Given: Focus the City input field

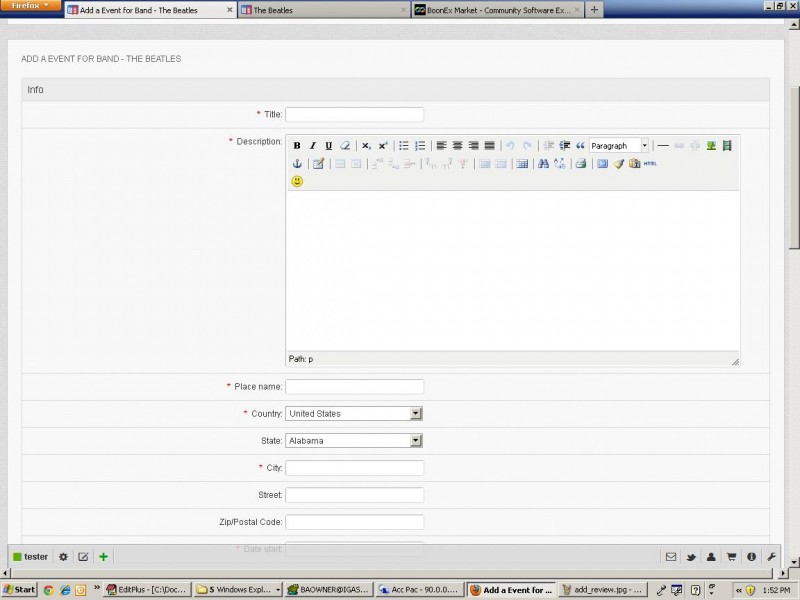Looking at the screenshot, I should (355, 467).
